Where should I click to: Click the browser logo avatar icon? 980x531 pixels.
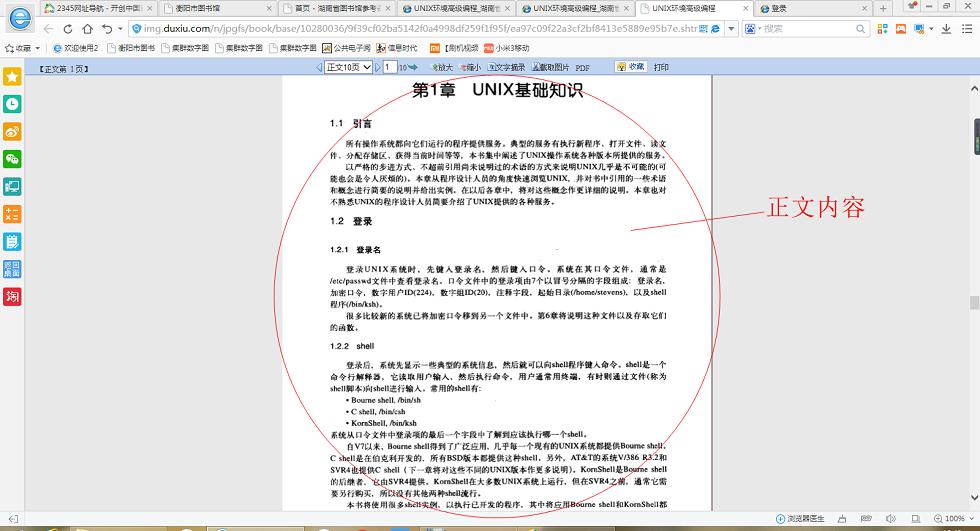tap(20, 18)
